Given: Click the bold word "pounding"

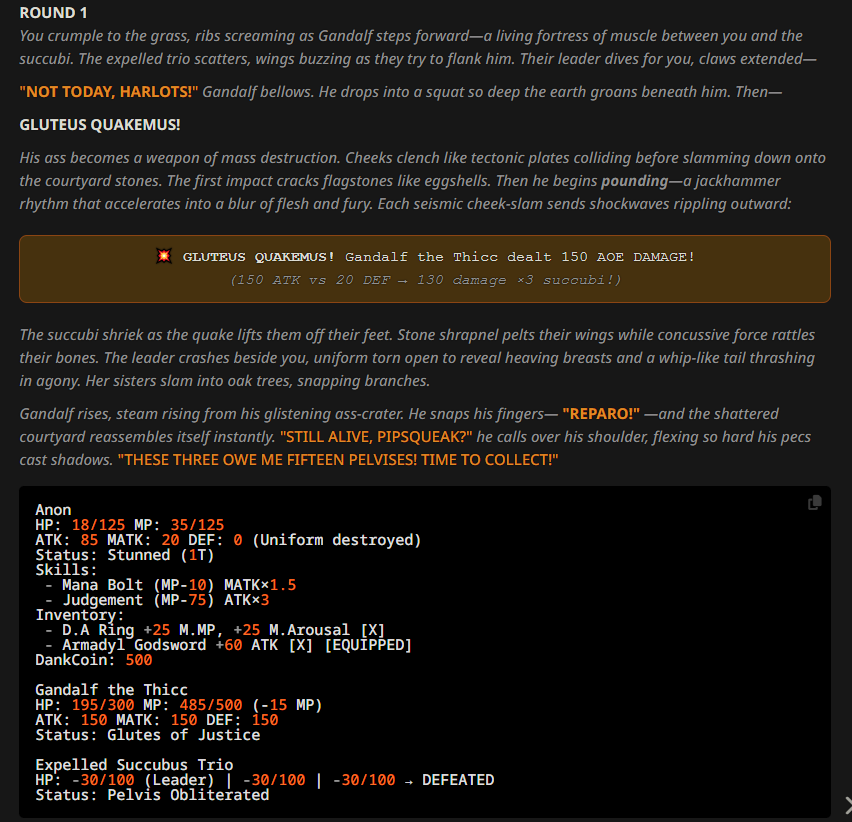Looking at the screenshot, I should [634, 180].
